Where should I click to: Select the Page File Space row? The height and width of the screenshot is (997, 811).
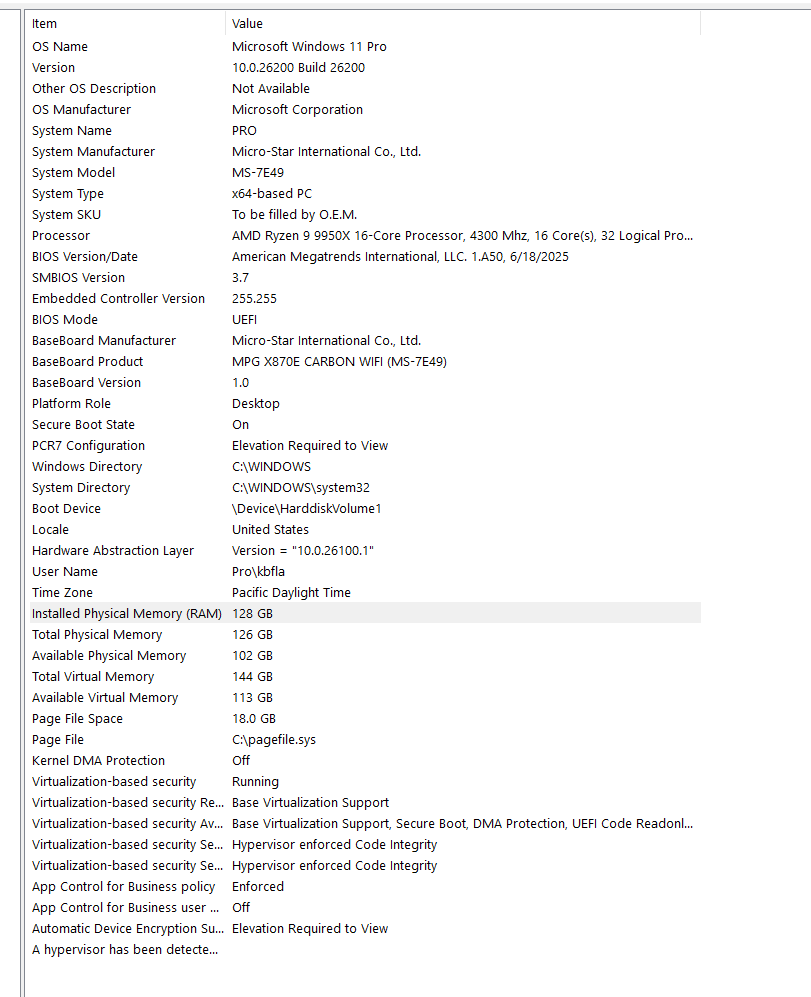(365, 718)
